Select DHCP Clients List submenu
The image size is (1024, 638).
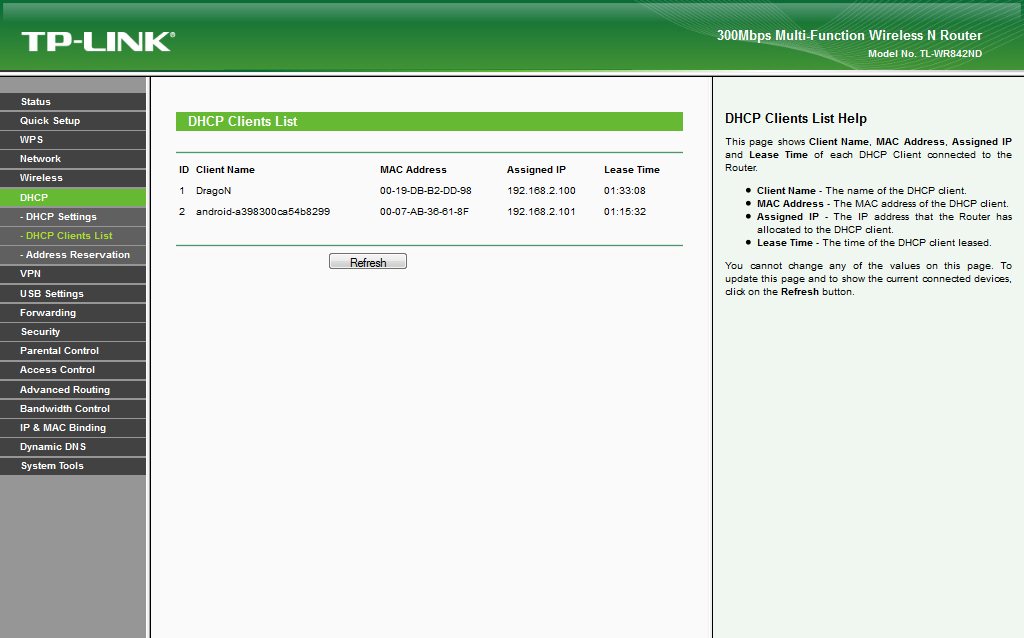coord(72,236)
